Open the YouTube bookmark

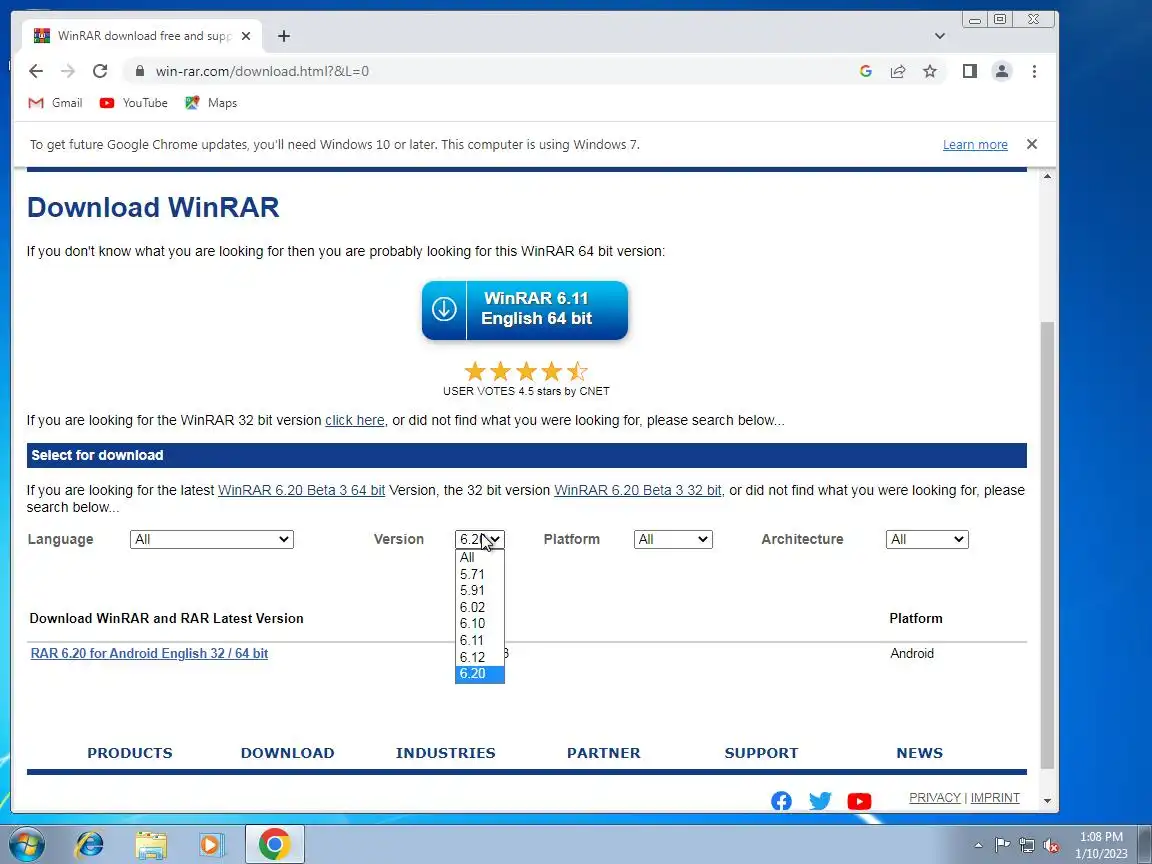click(x=134, y=103)
